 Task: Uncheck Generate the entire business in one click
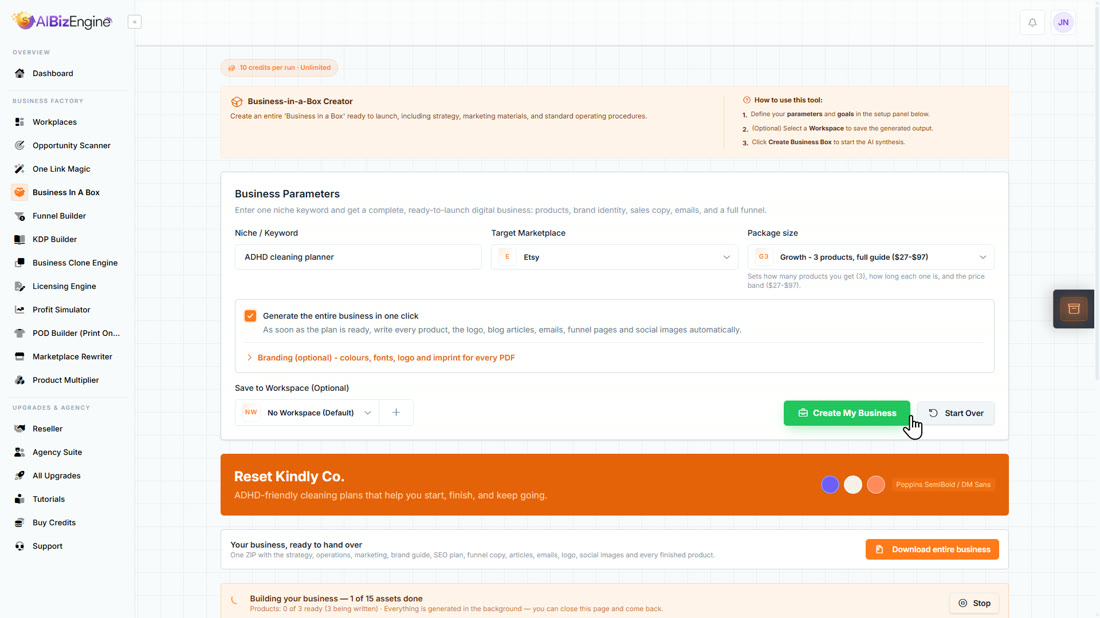click(250, 316)
